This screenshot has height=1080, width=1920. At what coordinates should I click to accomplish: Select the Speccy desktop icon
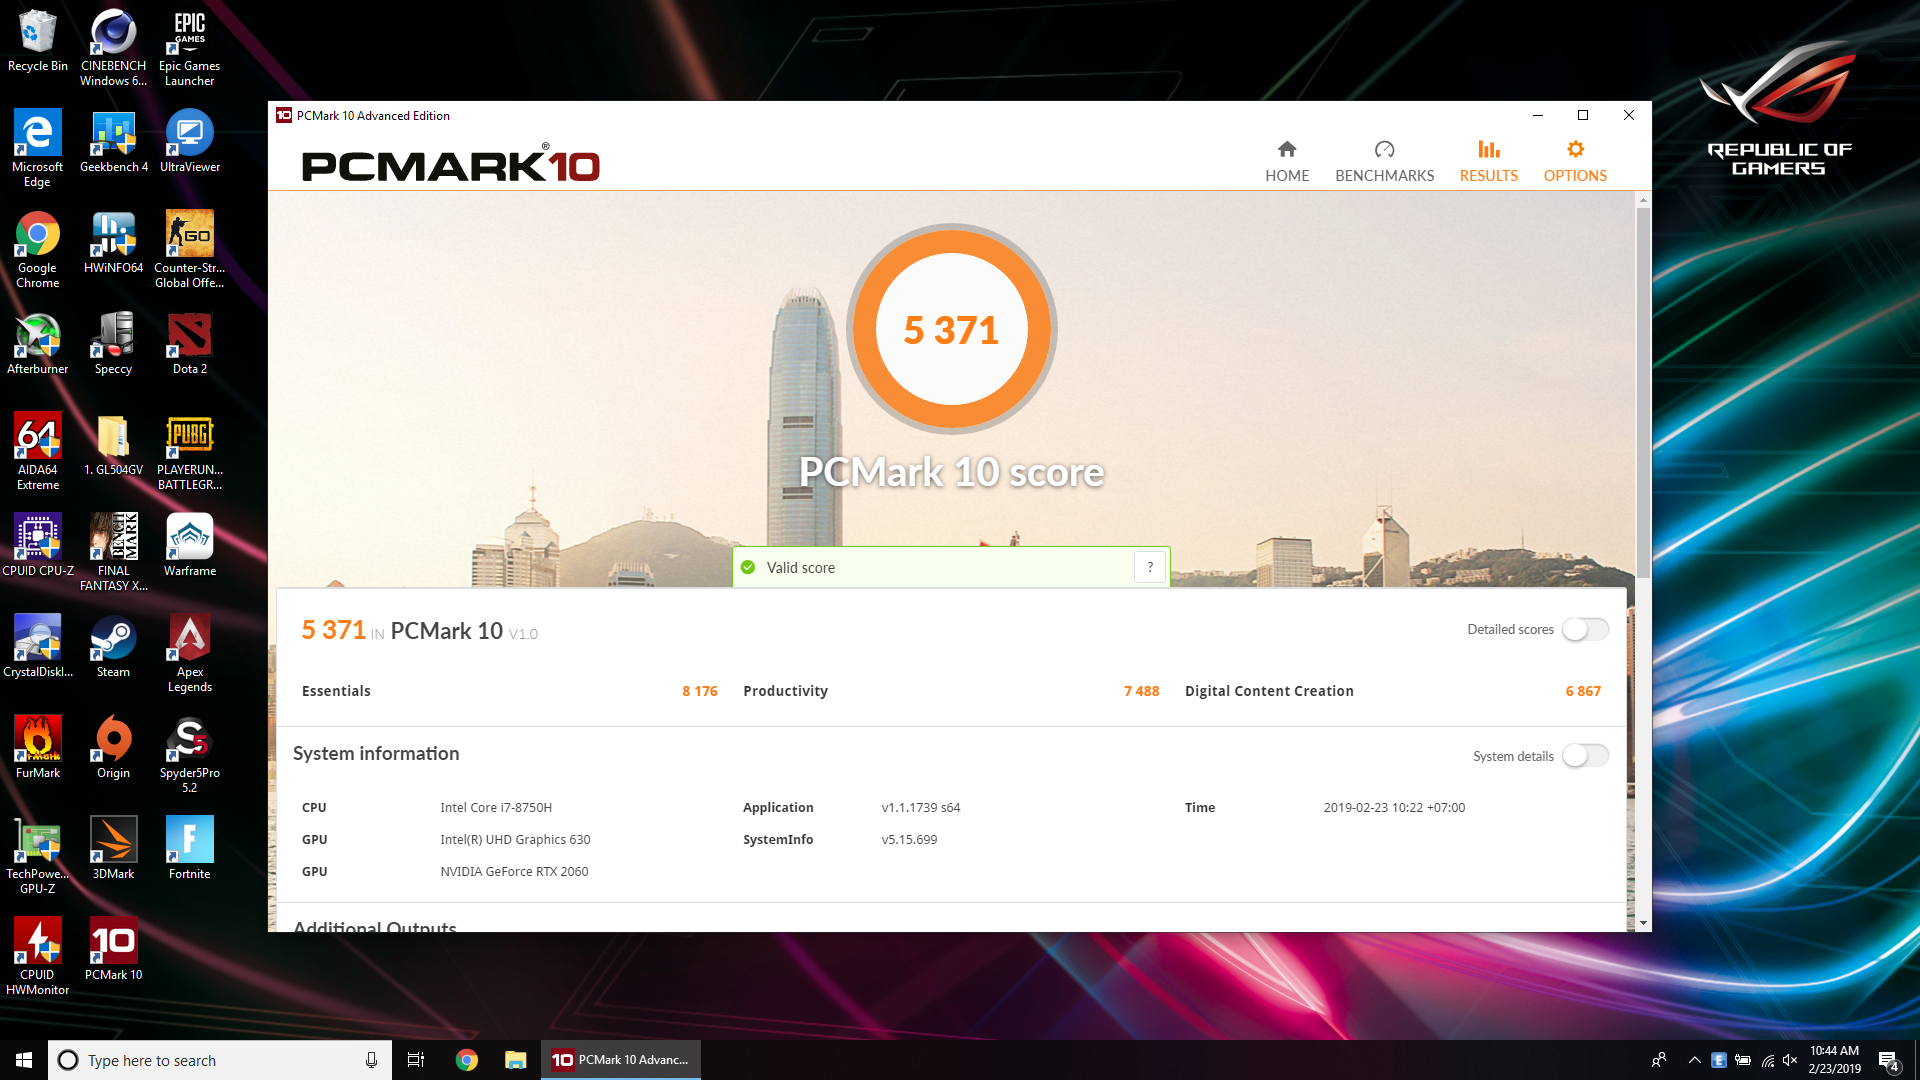point(113,343)
